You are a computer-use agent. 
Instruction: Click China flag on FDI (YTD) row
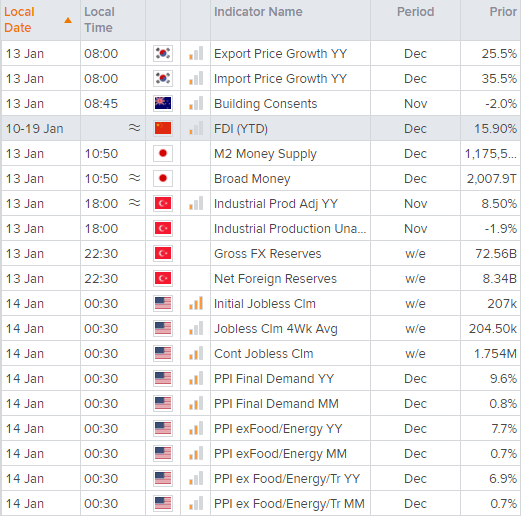pos(163,128)
